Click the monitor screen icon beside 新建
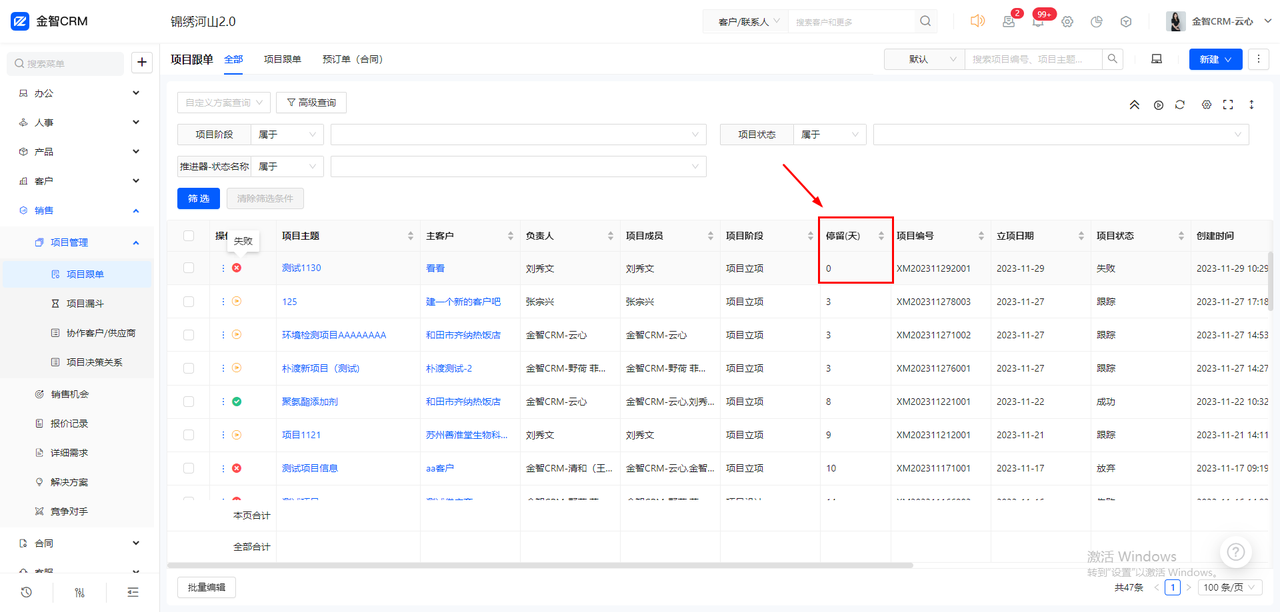1280x612 pixels. click(x=1157, y=59)
